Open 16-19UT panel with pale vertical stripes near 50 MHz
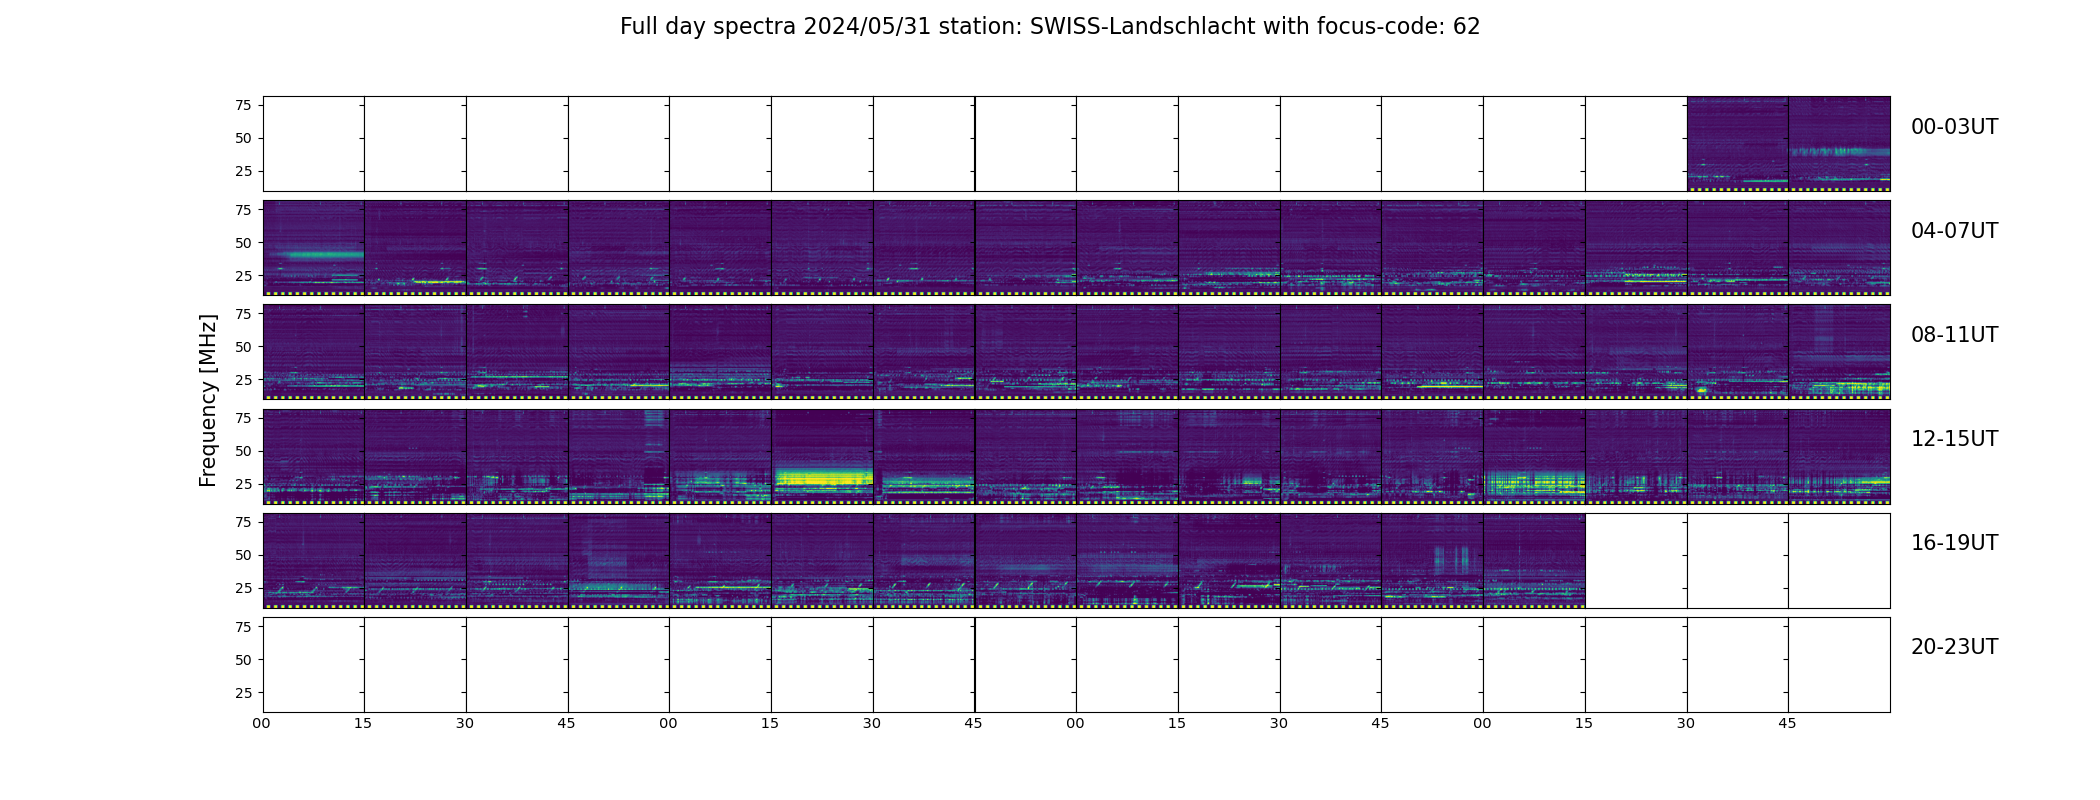 tap(1432, 560)
